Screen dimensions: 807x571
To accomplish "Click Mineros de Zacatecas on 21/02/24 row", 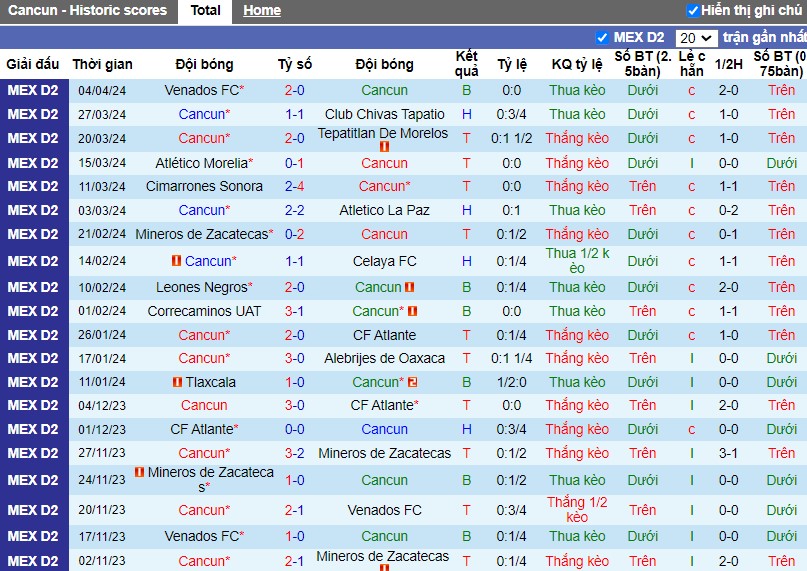I will click(x=201, y=234).
